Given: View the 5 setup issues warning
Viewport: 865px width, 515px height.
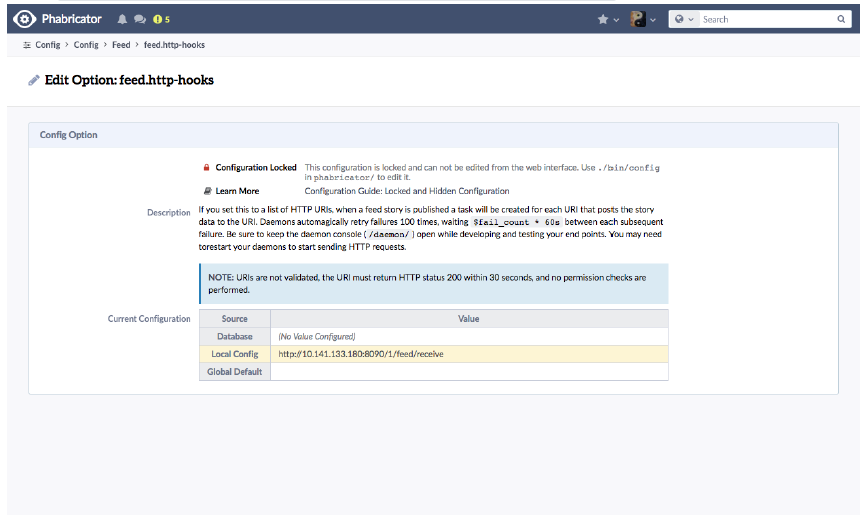Looking at the screenshot, I should [162, 19].
